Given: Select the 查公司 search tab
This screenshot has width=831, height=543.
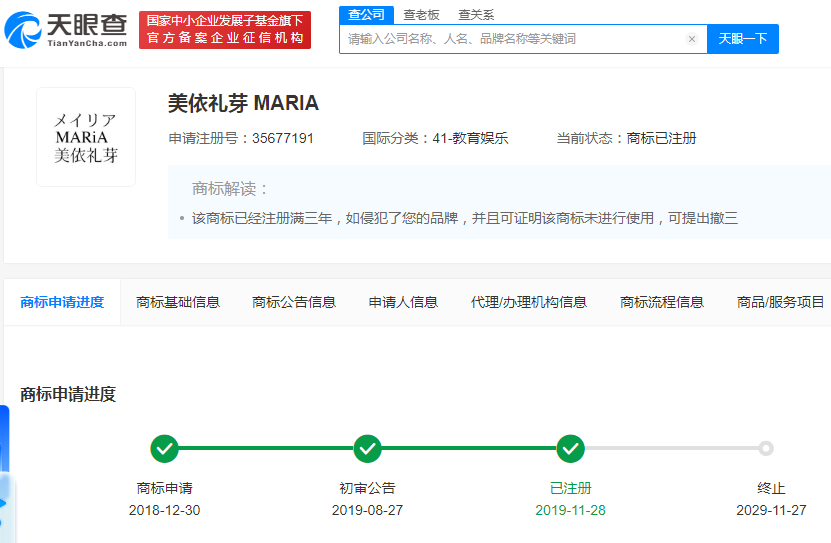Looking at the screenshot, I should click(366, 15).
